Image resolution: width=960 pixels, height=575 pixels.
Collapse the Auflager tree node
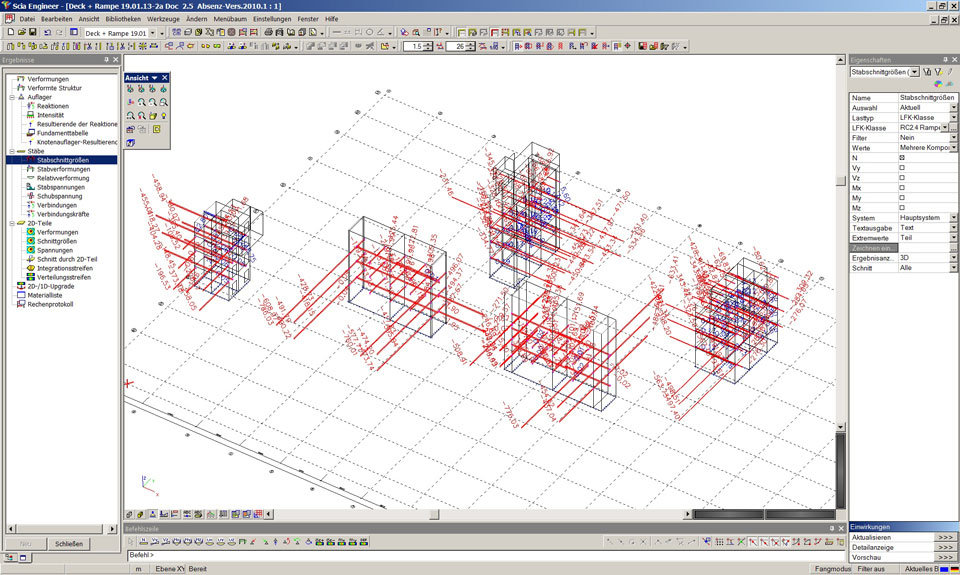click(x=11, y=97)
